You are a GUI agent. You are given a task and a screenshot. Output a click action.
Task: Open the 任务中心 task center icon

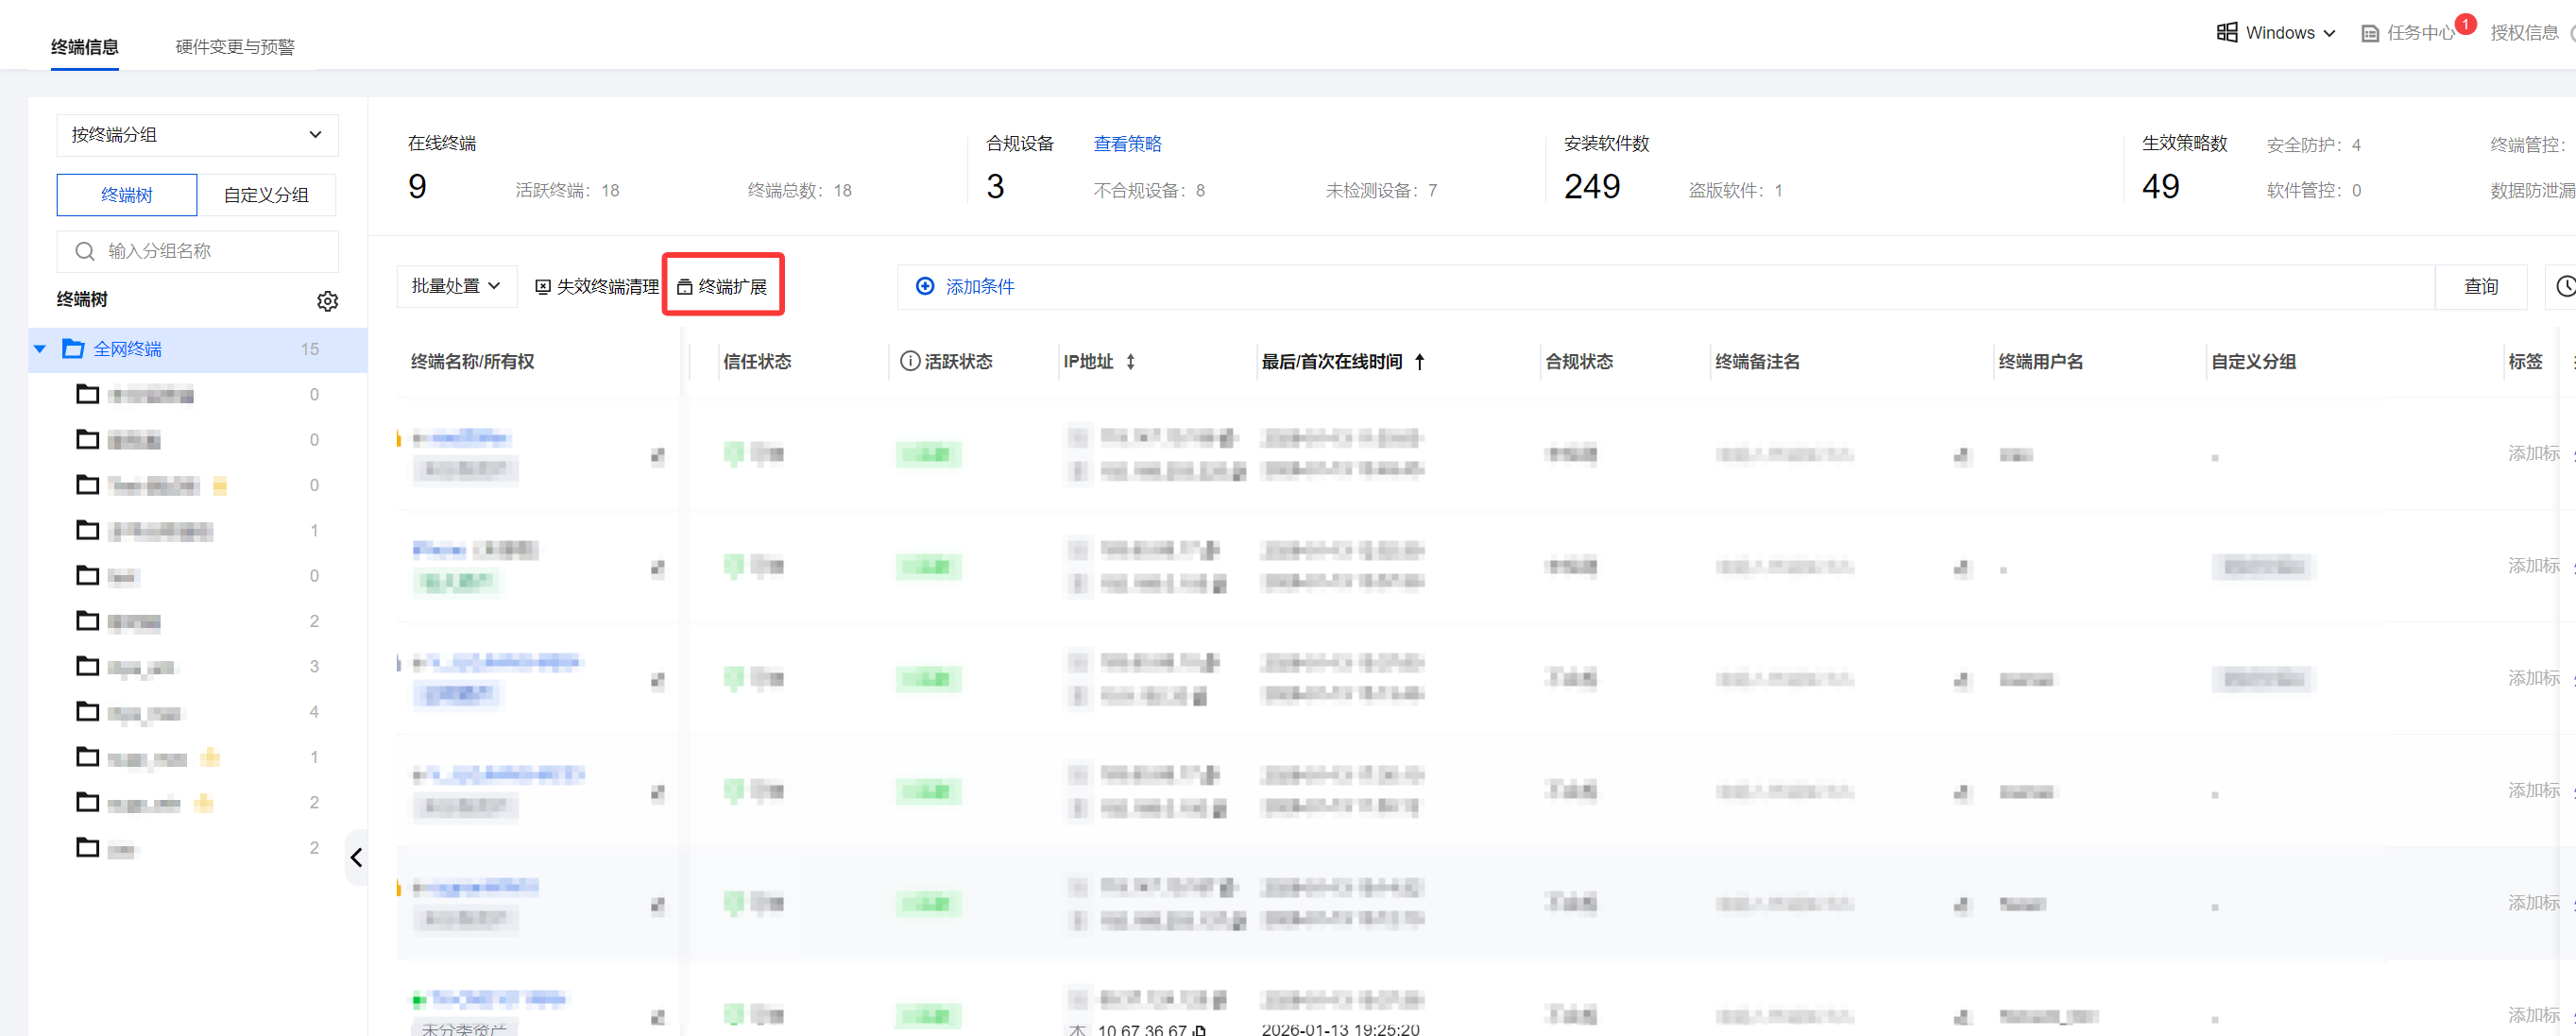coord(2369,34)
